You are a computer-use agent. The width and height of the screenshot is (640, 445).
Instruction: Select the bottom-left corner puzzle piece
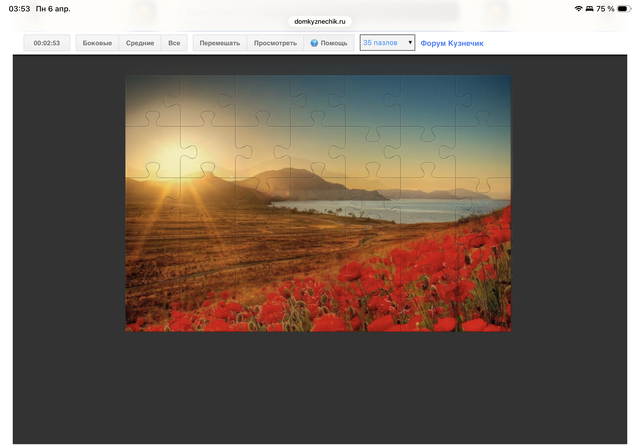(x=152, y=306)
